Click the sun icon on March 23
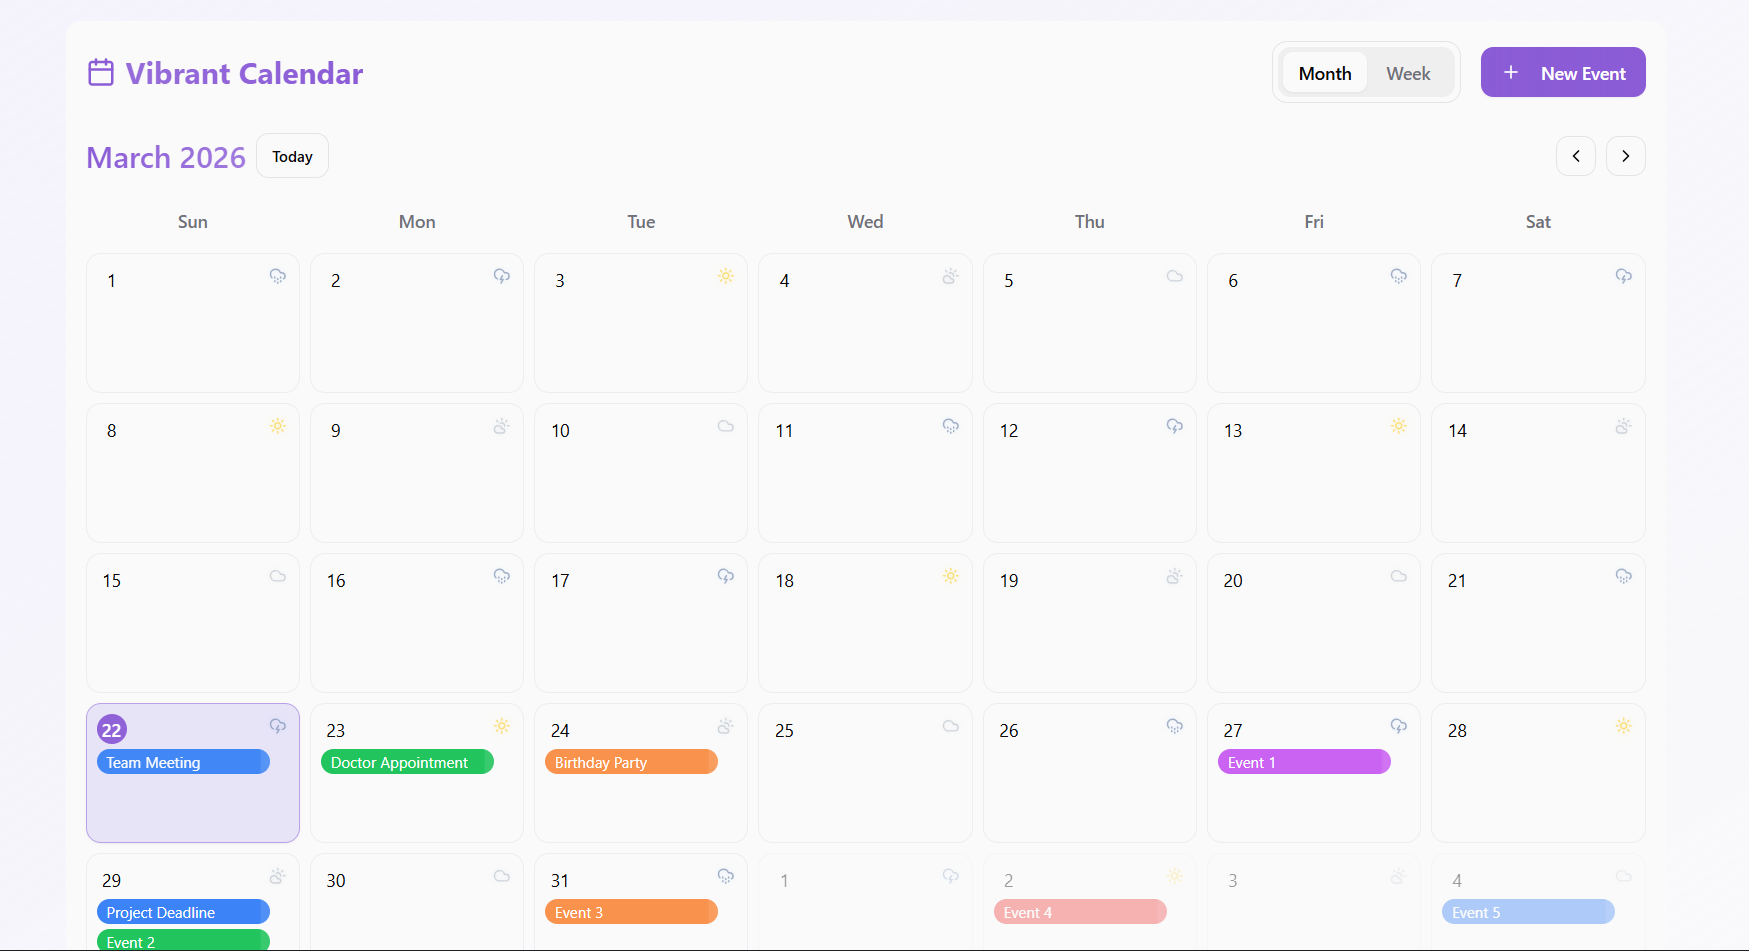This screenshot has width=1749, height=951. click(502, 726)
